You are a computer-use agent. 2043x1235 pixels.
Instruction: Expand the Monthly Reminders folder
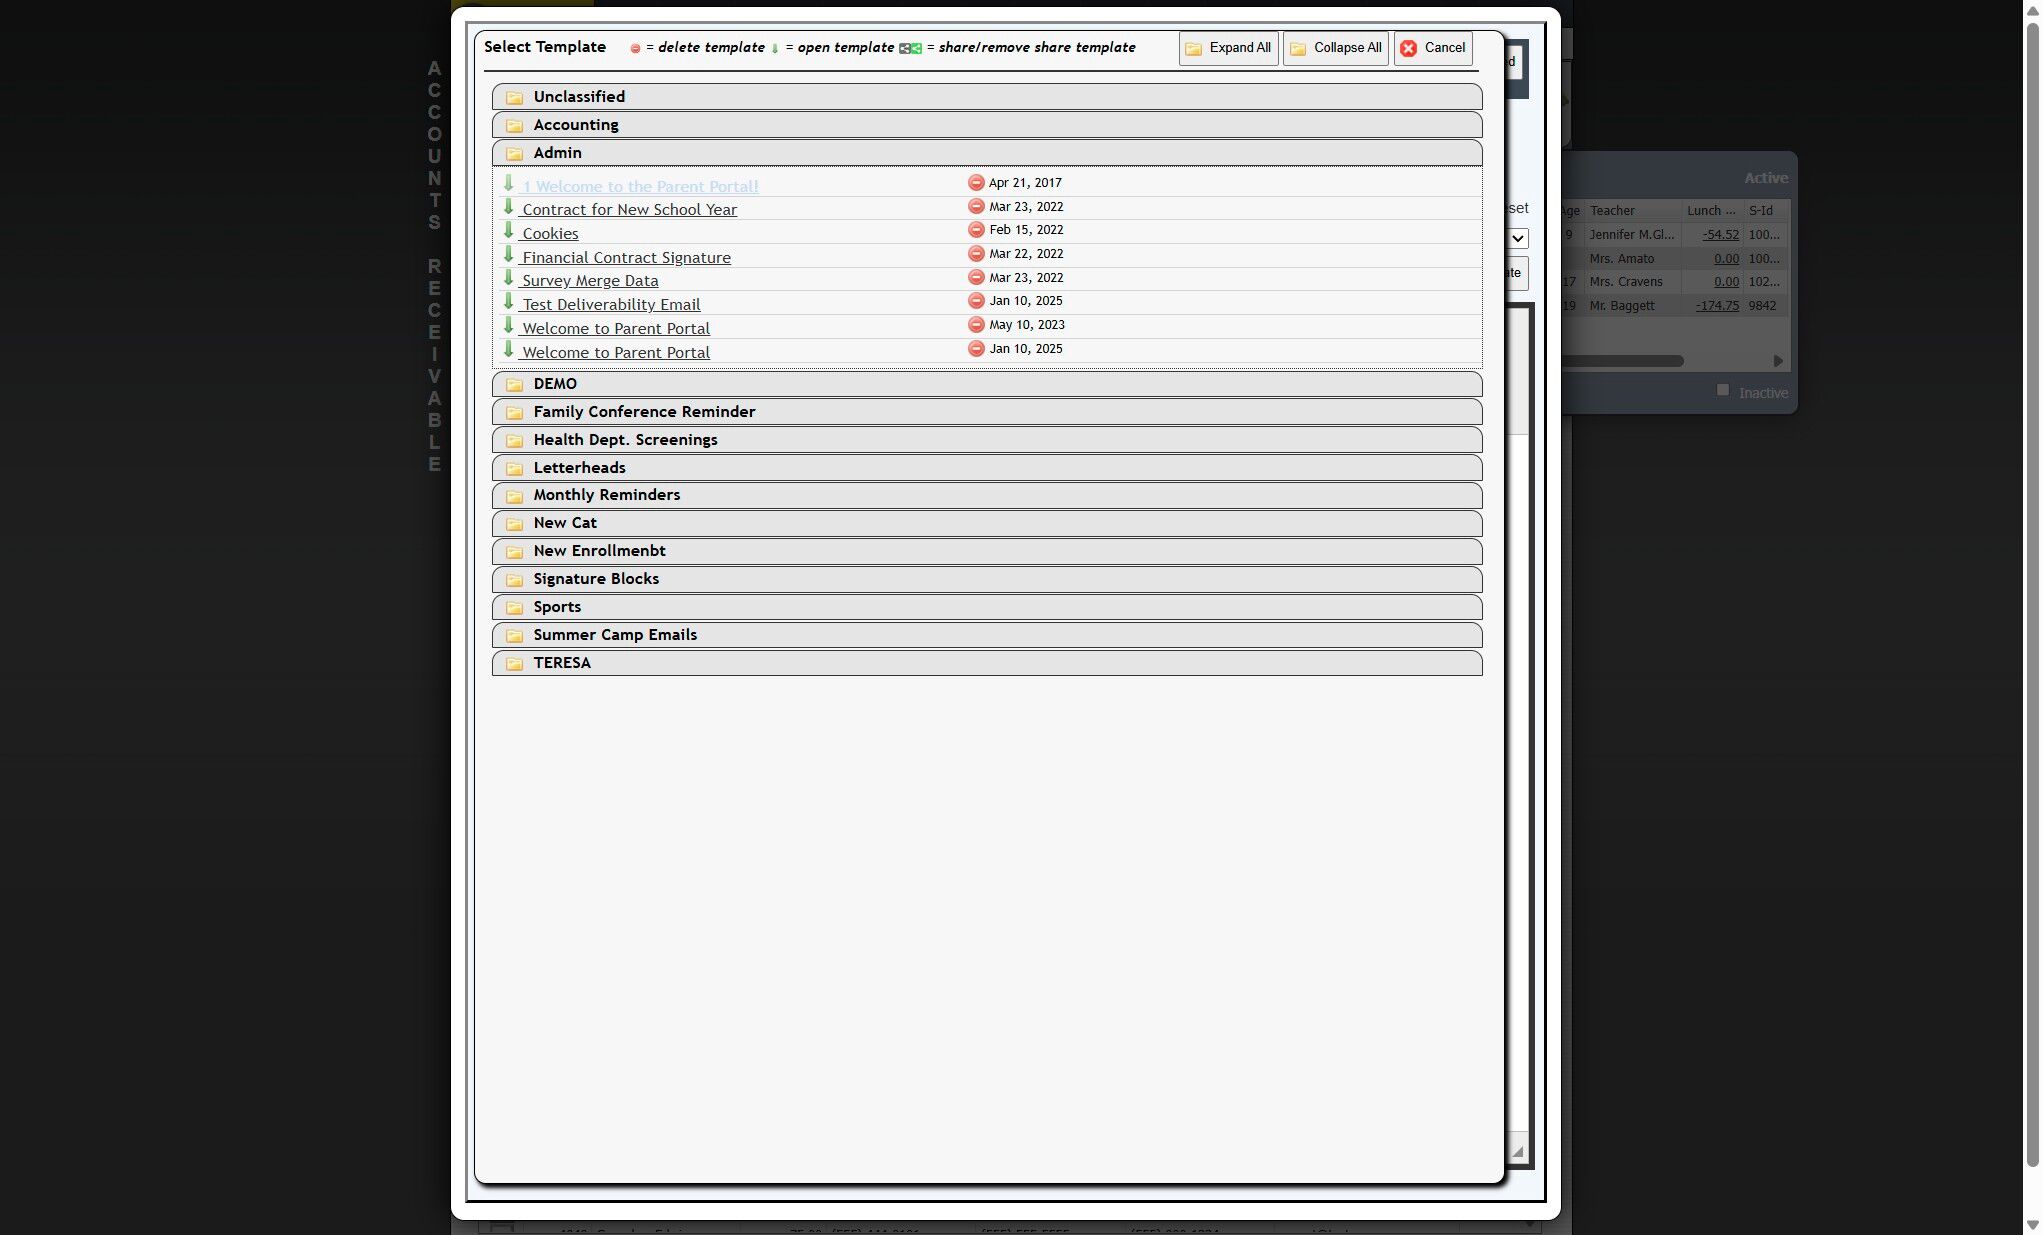[x=606, y=495]
